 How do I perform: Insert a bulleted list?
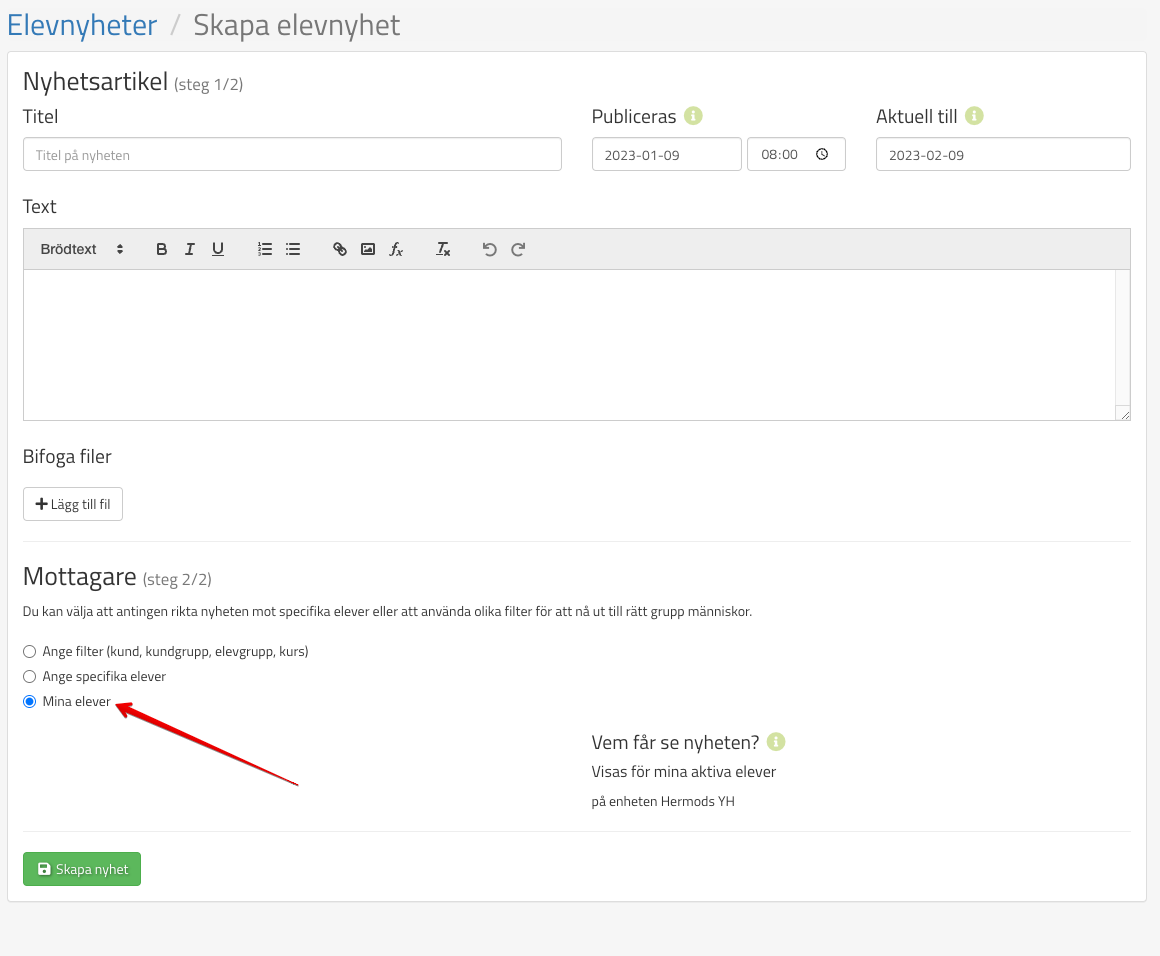click(293, 249)
